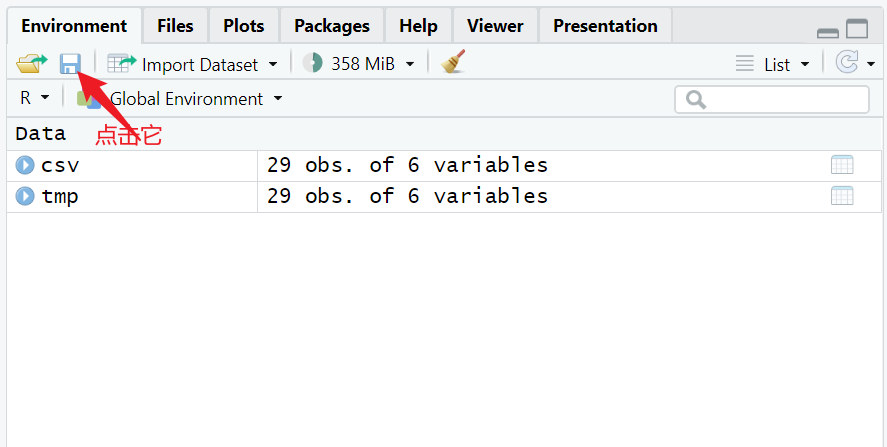This screenshot has height=447, width=887.
Task: Open the Help tab
Action: pyautogui.click(x=418, y=26)
